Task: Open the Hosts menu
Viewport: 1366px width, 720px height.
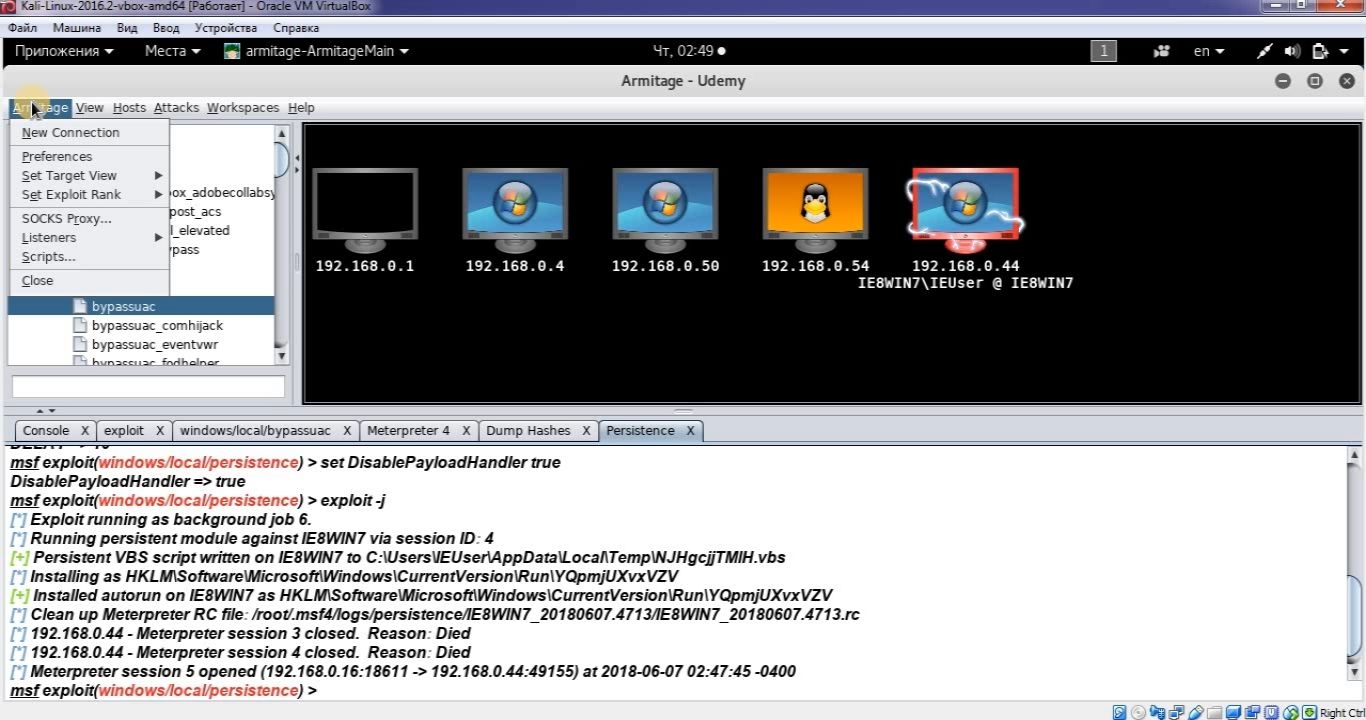Action: point(129,108)
